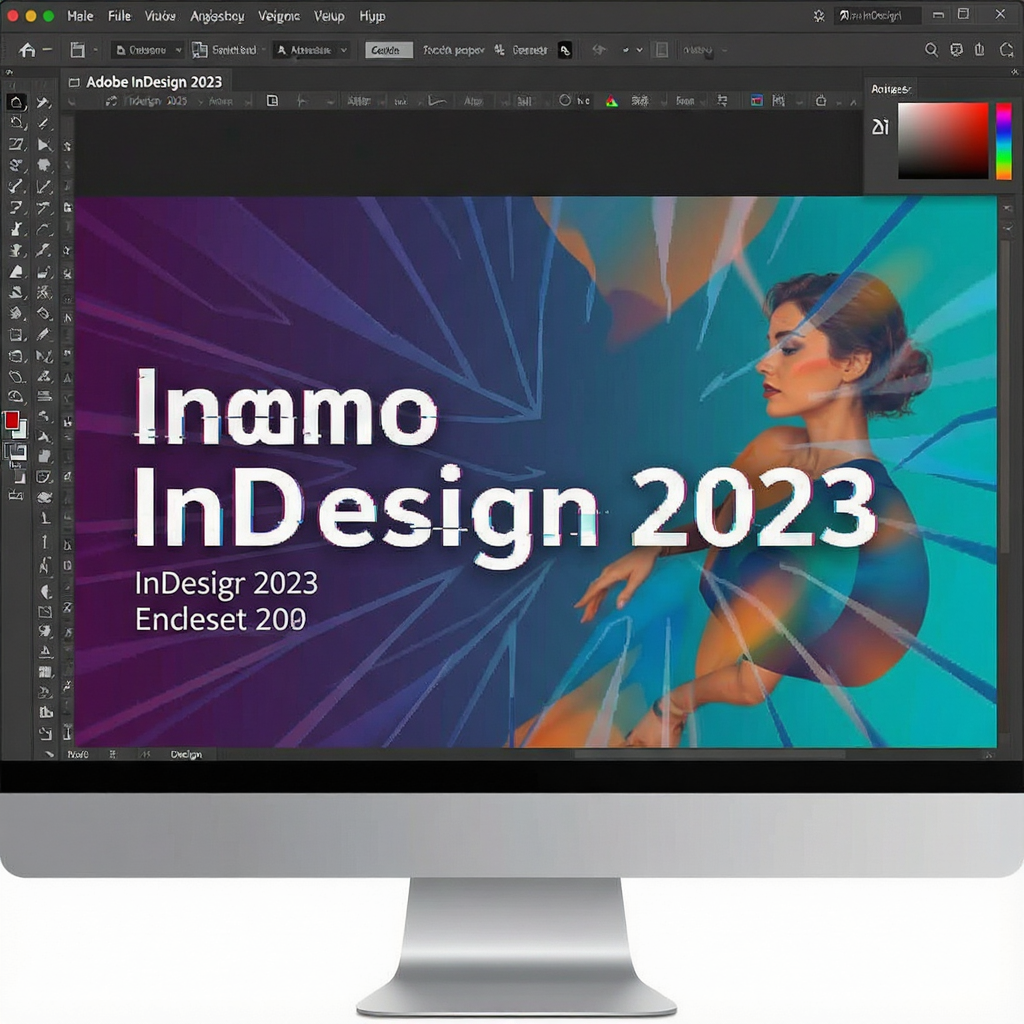Click the vertical scrollbar right of the canvas

pyautogui.click(x=1006, y=398)
